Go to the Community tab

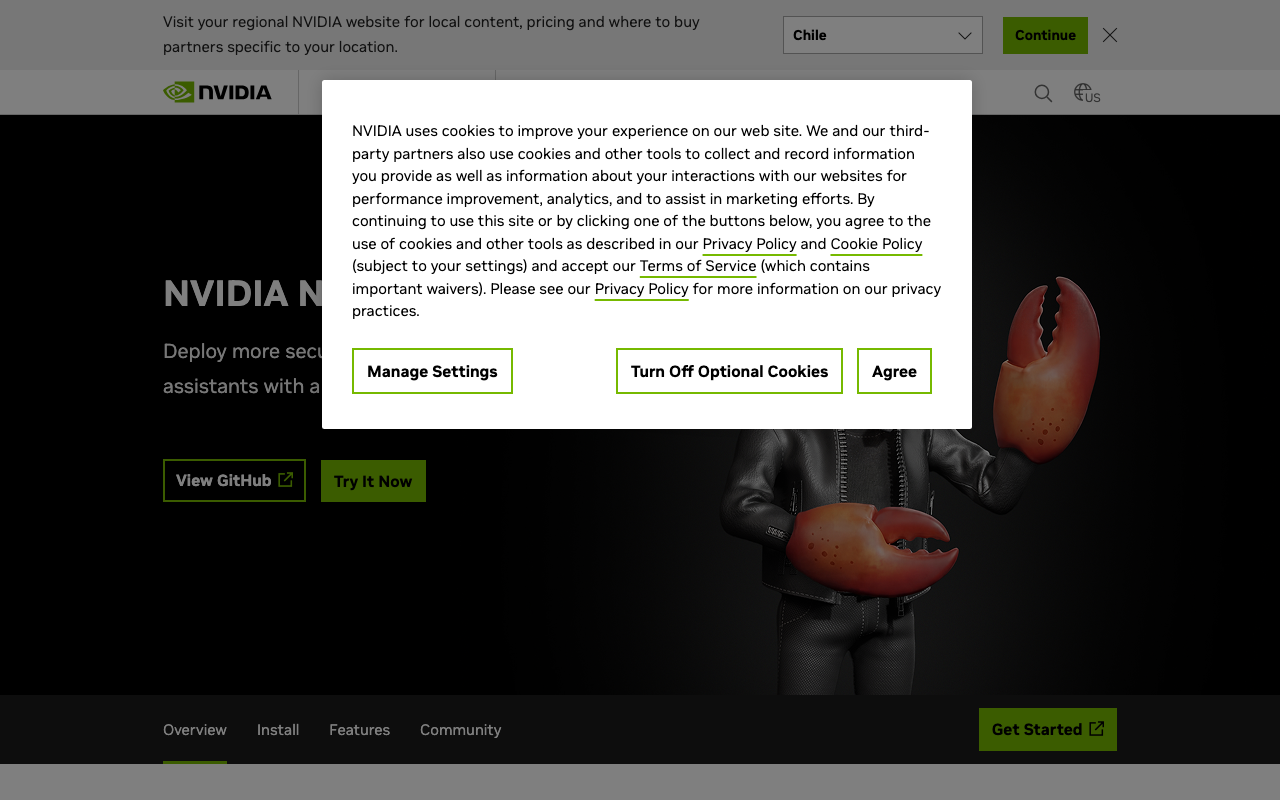point(460,730)
